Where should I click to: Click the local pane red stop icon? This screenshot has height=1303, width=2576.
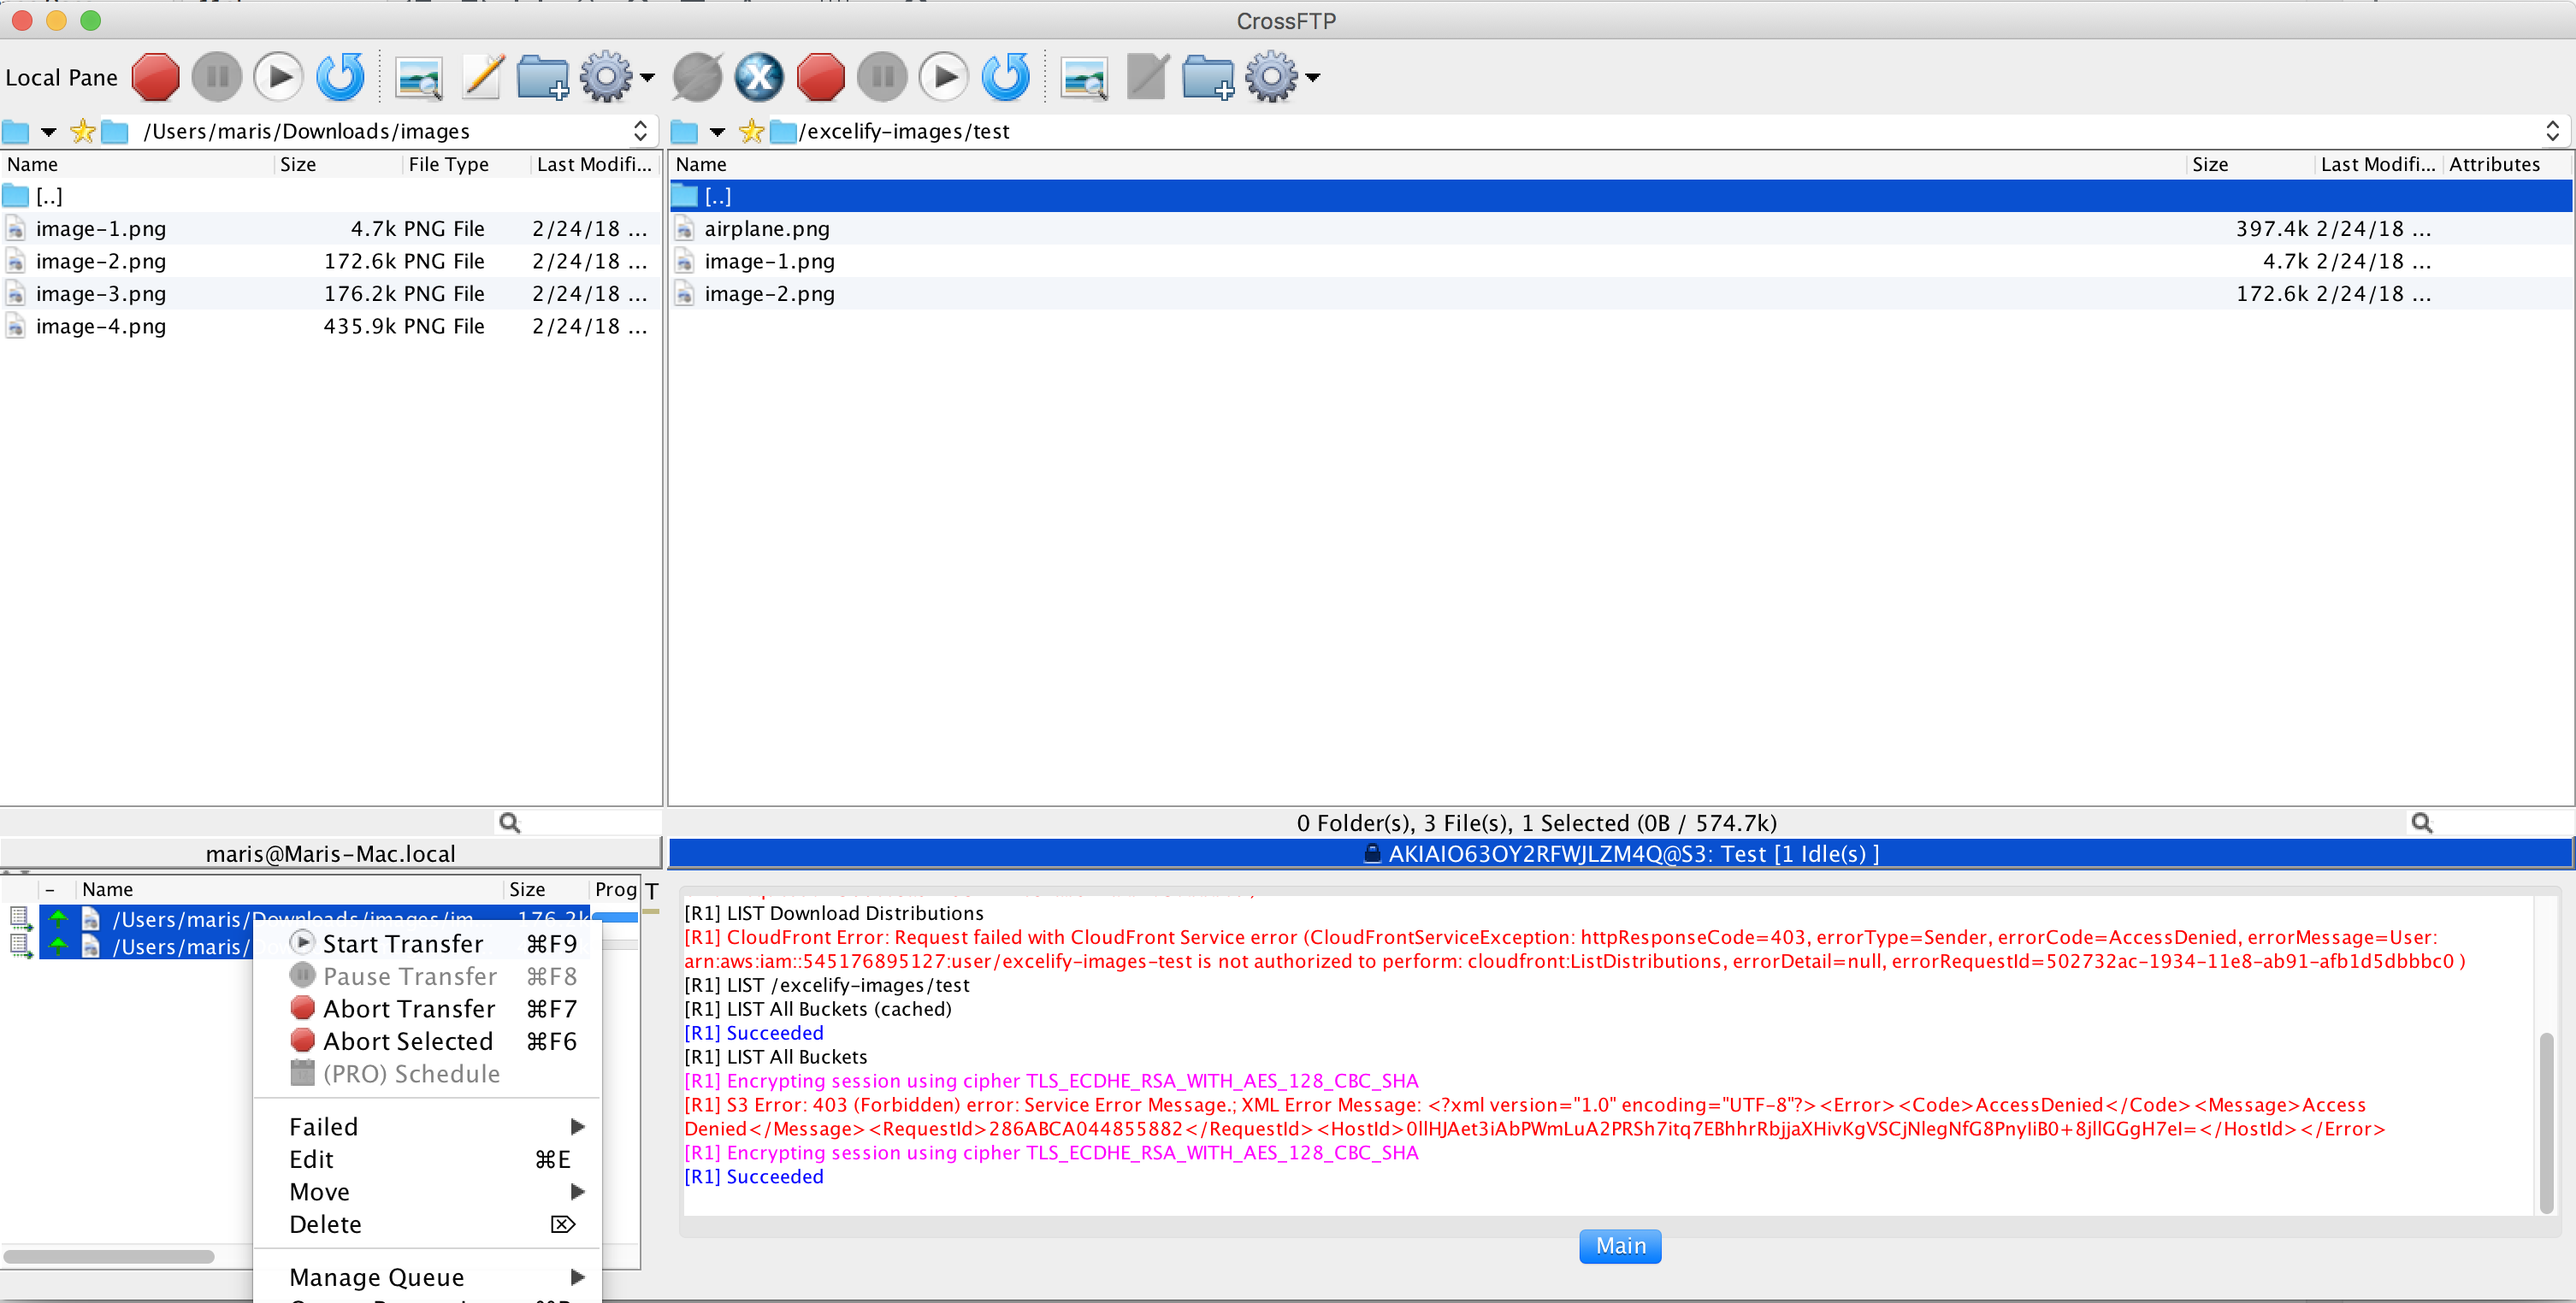pyautogui.click(x=155, y=77)
